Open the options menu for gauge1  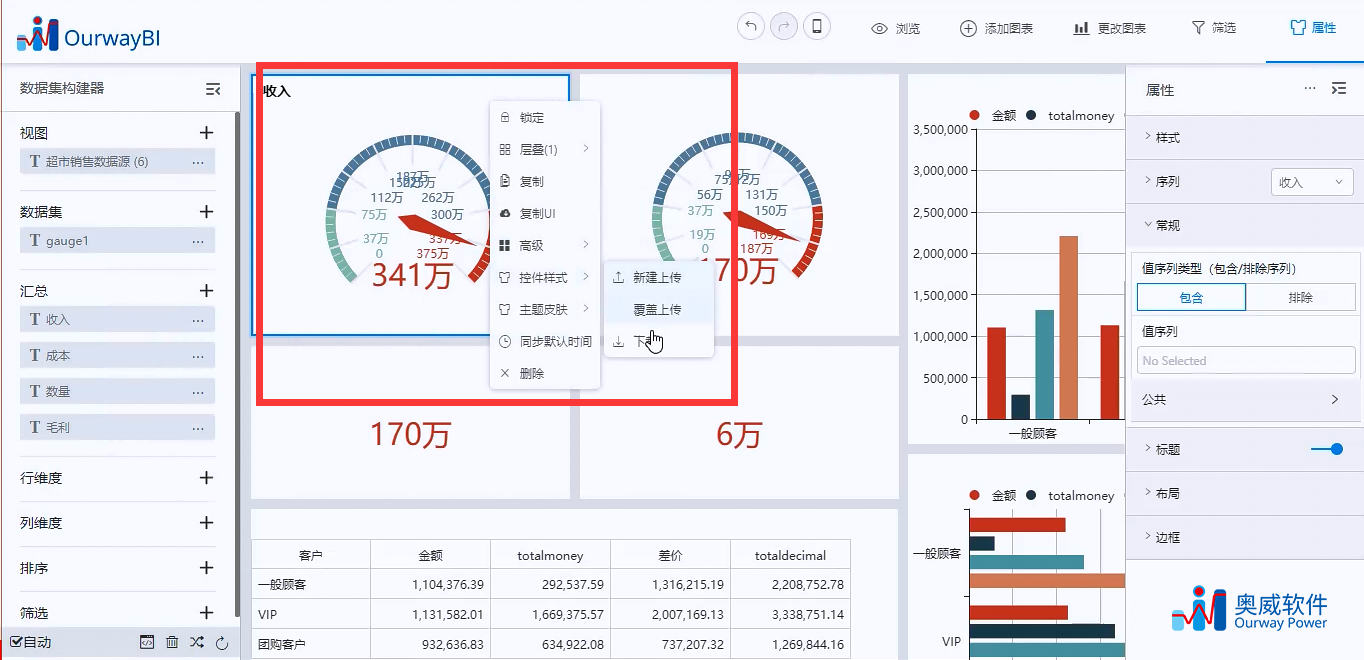tap(198, 241)
